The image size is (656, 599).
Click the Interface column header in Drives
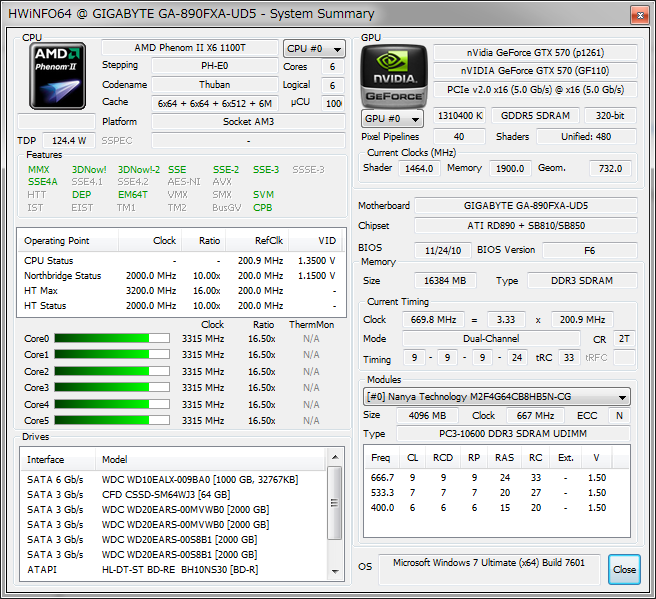[58, 459]
